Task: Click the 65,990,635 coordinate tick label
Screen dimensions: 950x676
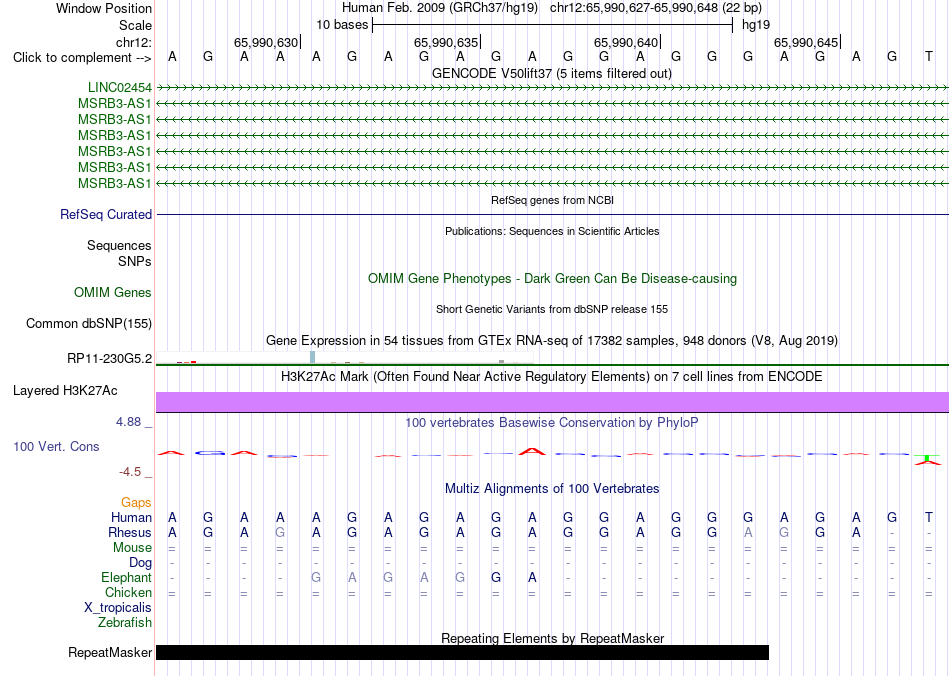Action: (446, 42)
